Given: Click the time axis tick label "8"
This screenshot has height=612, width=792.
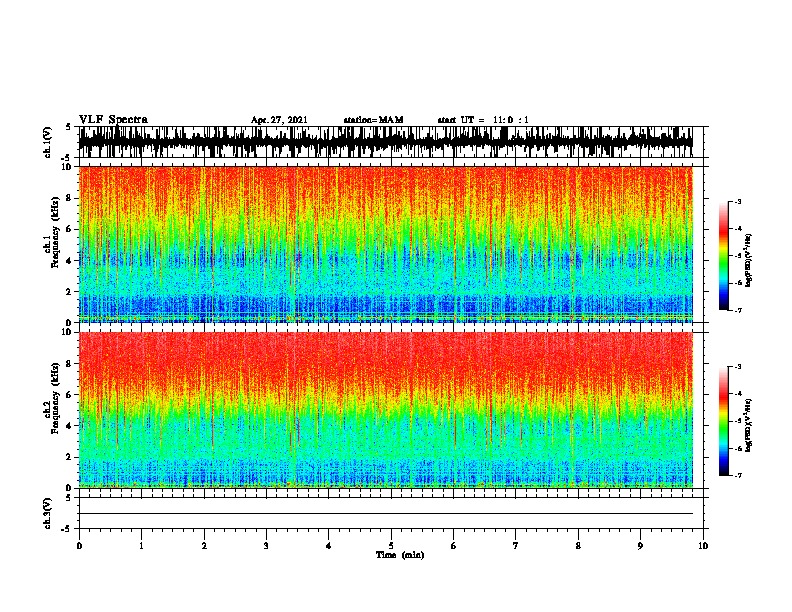Looking at the screenshot, I should click(x=578, y=546).
